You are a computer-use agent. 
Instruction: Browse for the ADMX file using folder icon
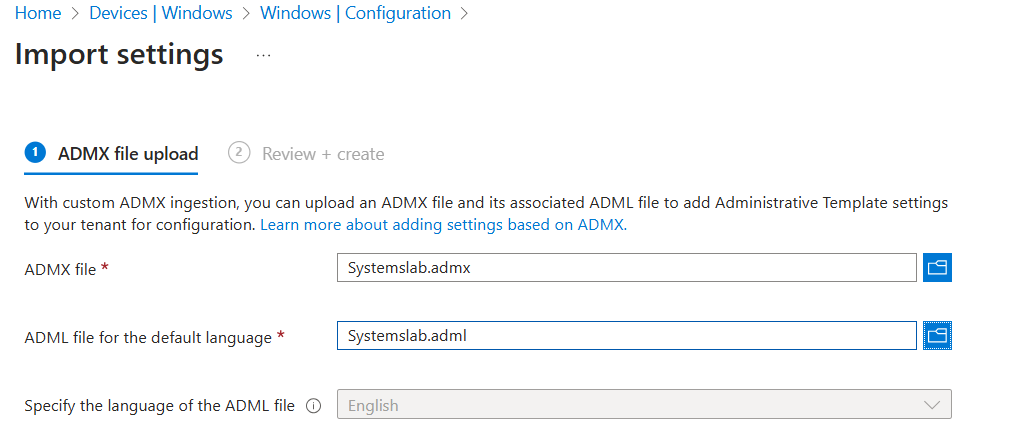pyautogui.click(x=937, y=267)
